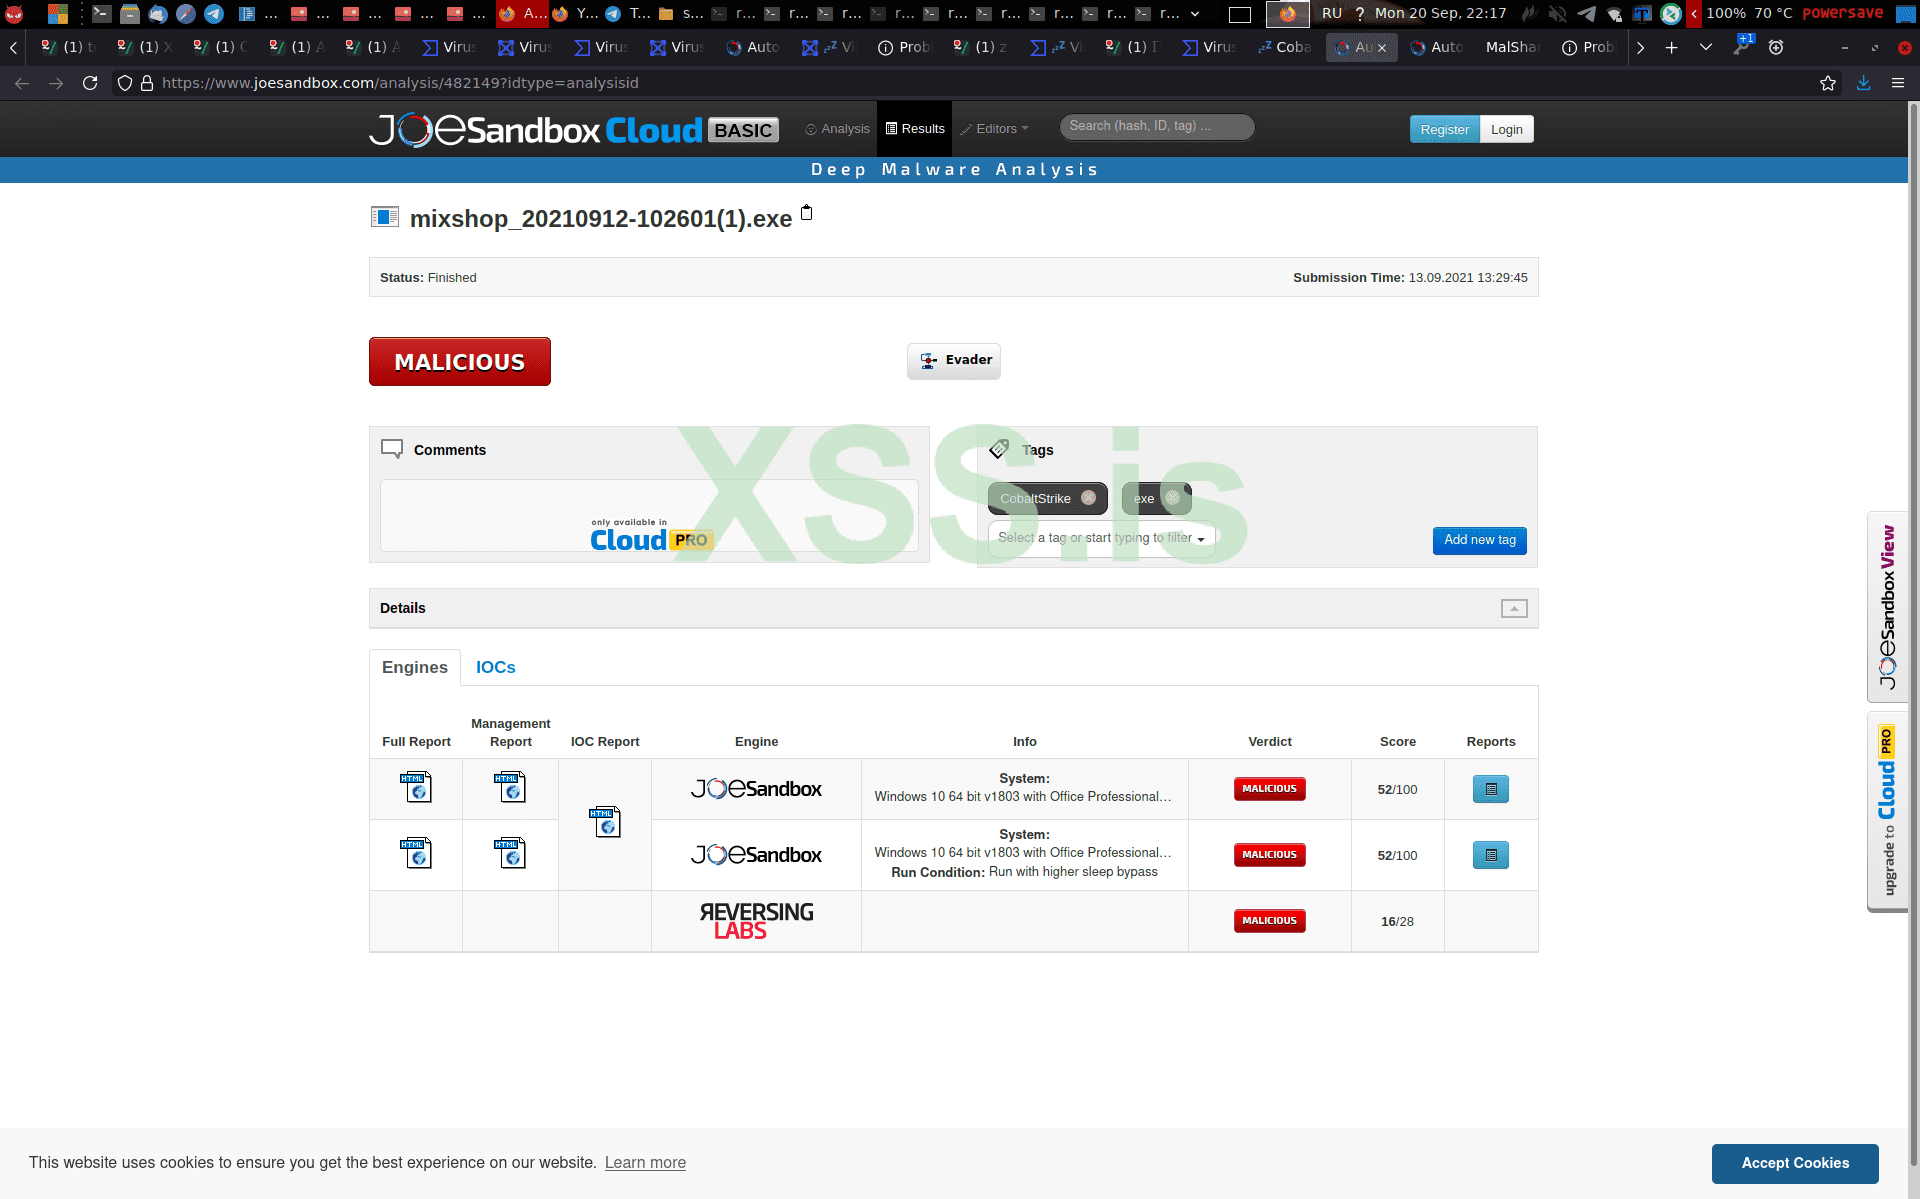This screenshot has width=1920, height=1199.
Task: Collapse the Details section
Action: point(1513,608)
